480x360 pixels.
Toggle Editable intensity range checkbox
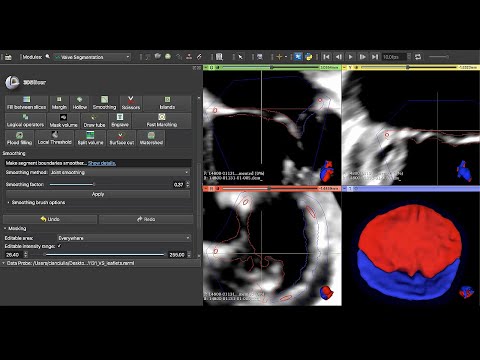[59, 246]
